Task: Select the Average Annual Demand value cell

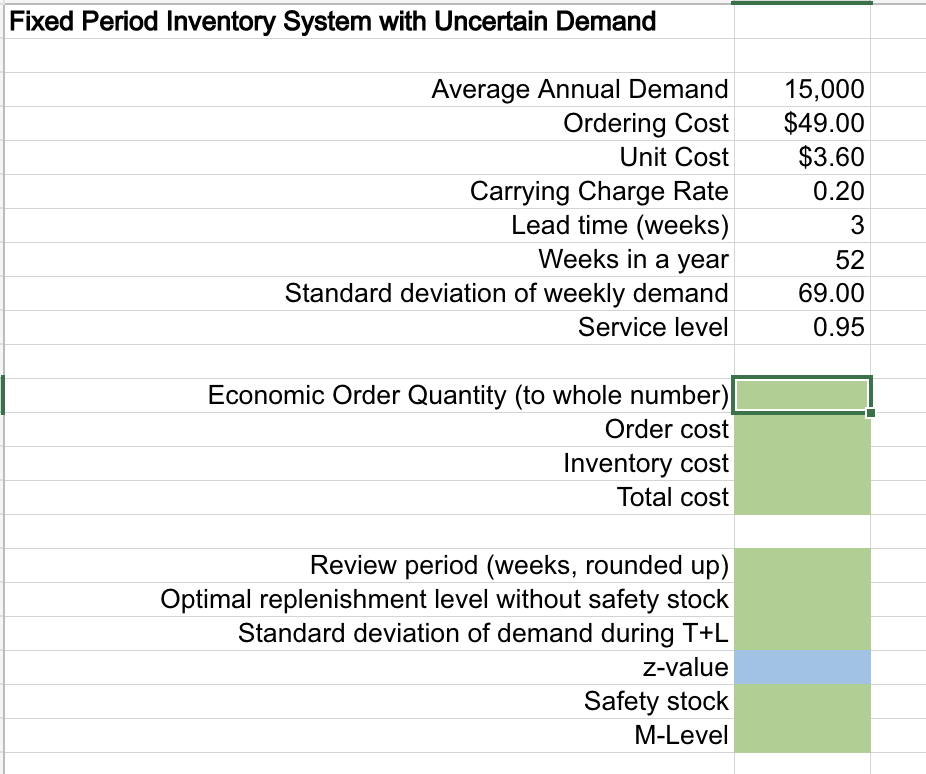Action: pyautogui.click(x=801, y=89)
